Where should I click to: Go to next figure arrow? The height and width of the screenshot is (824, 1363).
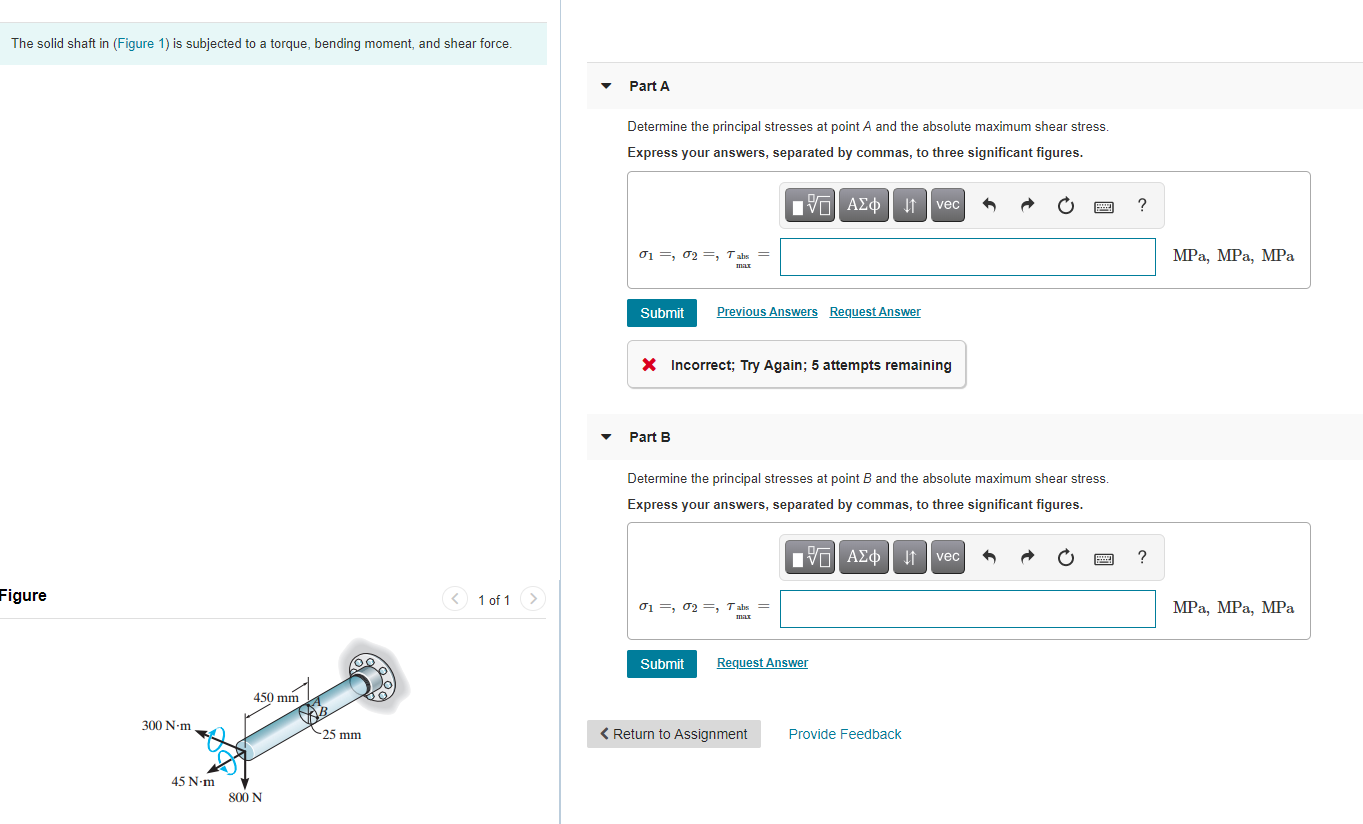pyautogui.click(x=534, y=599)
